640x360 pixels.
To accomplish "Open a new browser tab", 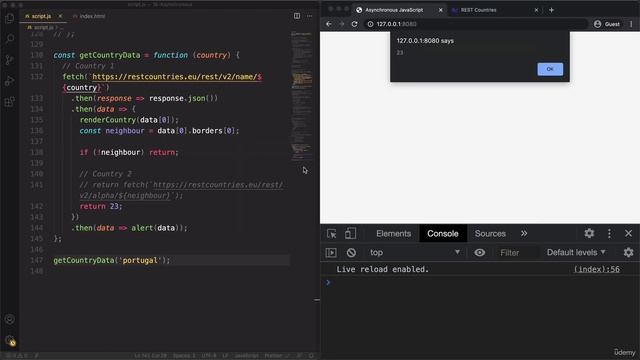I will [551, 10].
